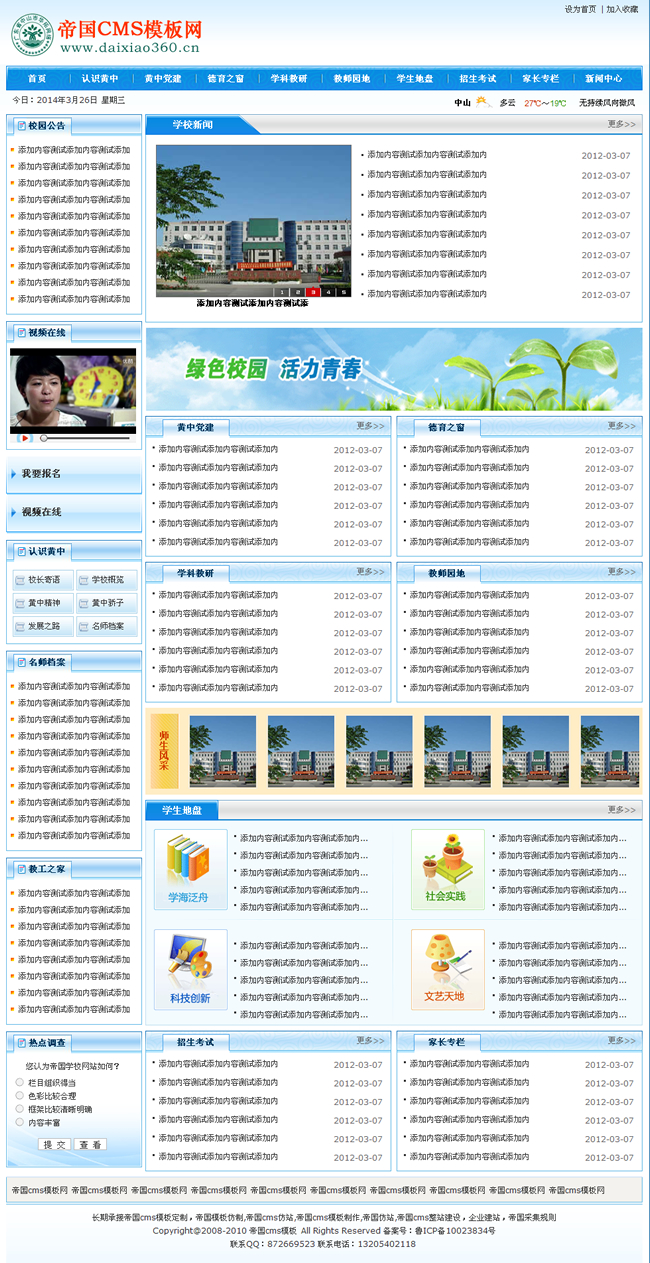Click the video progress slider track

[x=85, y=438]
